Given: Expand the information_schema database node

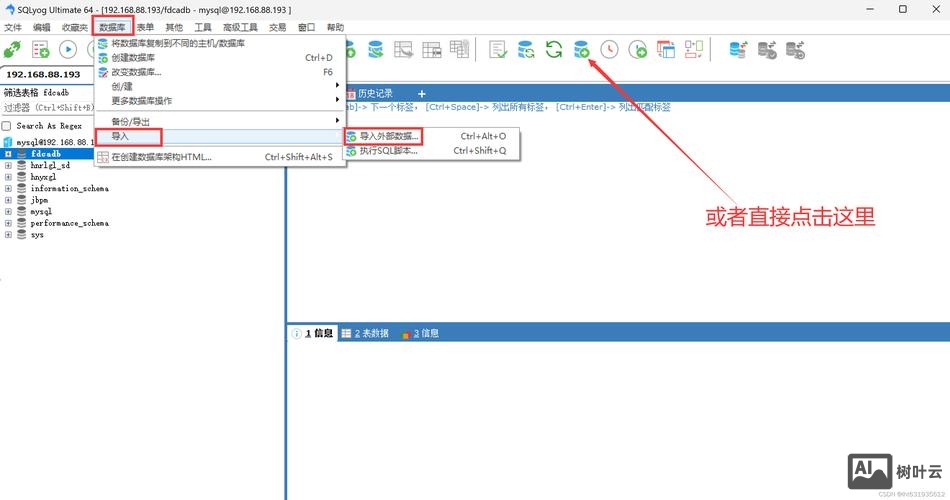Looking at the screenshot, I should (x=8, y=188).
